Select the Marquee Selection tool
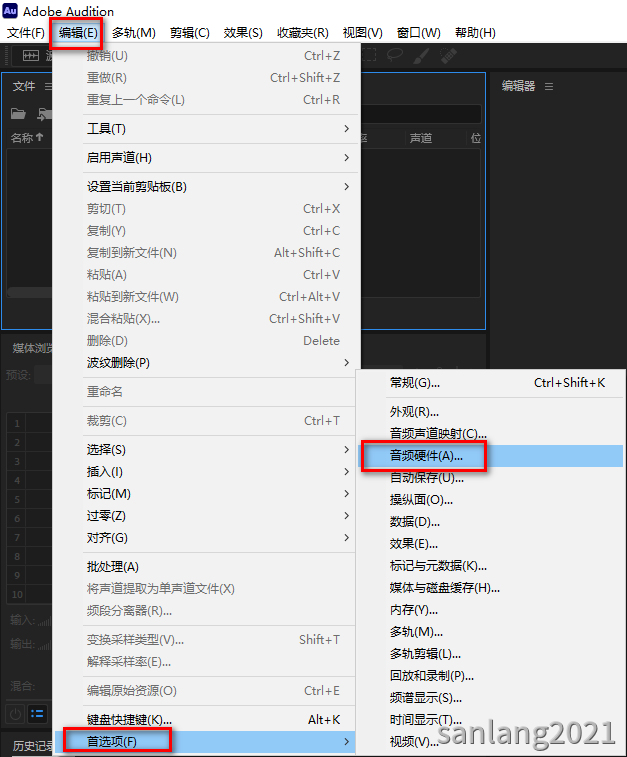The height and width of the screenshot is (757, 627). click(369, 55)
